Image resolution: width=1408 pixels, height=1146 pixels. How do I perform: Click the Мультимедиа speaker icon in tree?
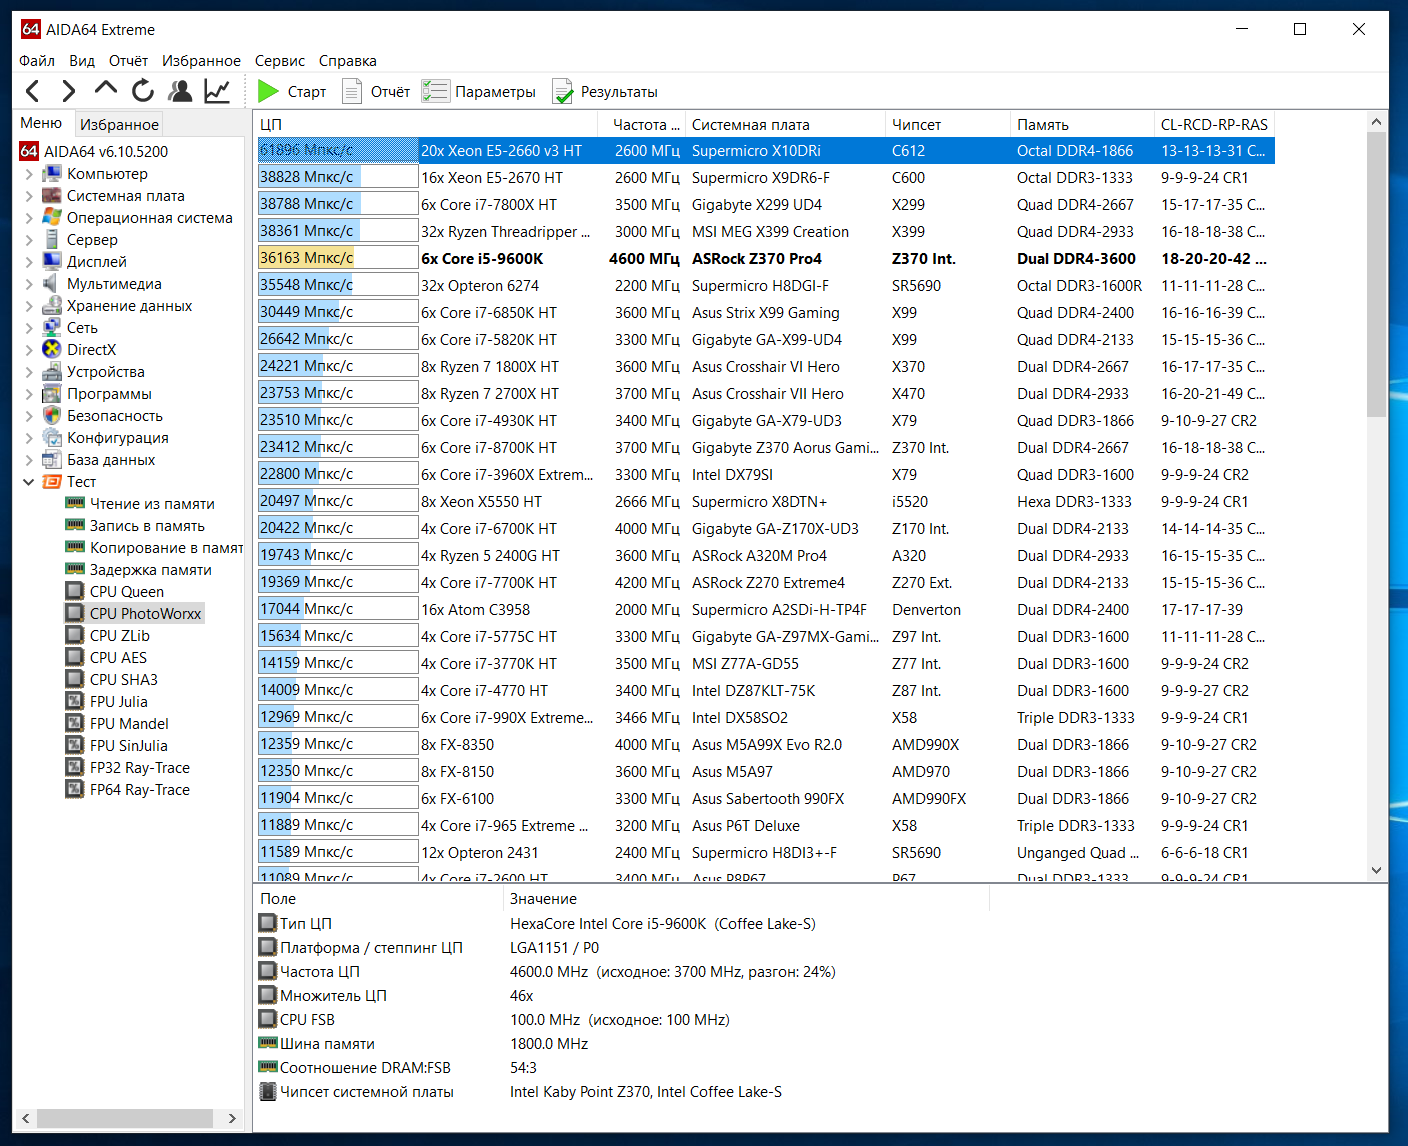coord(52,283)
